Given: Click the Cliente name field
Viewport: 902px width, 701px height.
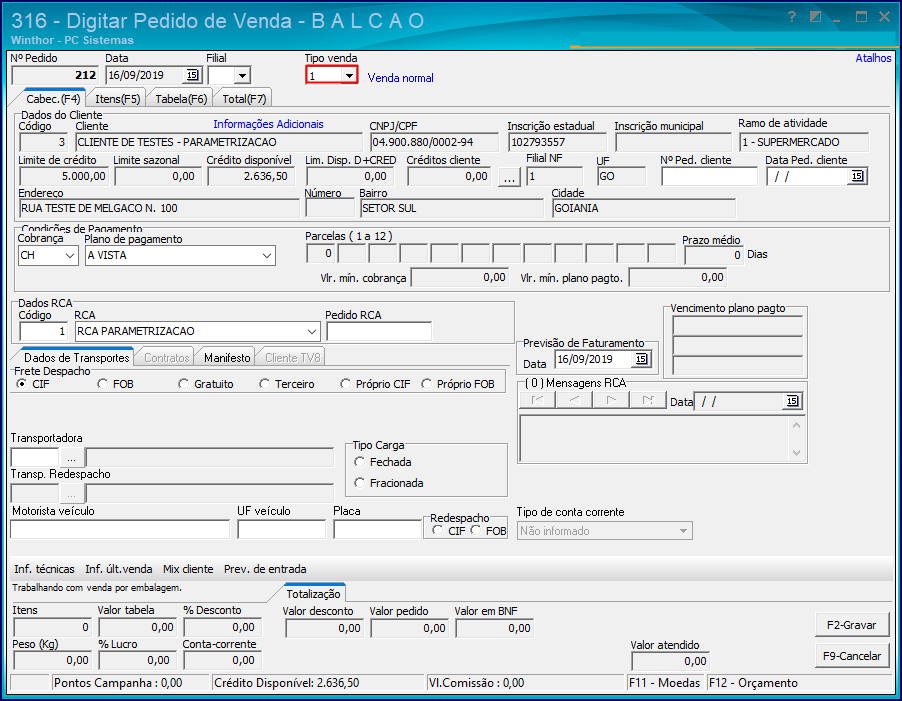Looking at the screenshot, I should coord(219,142).
